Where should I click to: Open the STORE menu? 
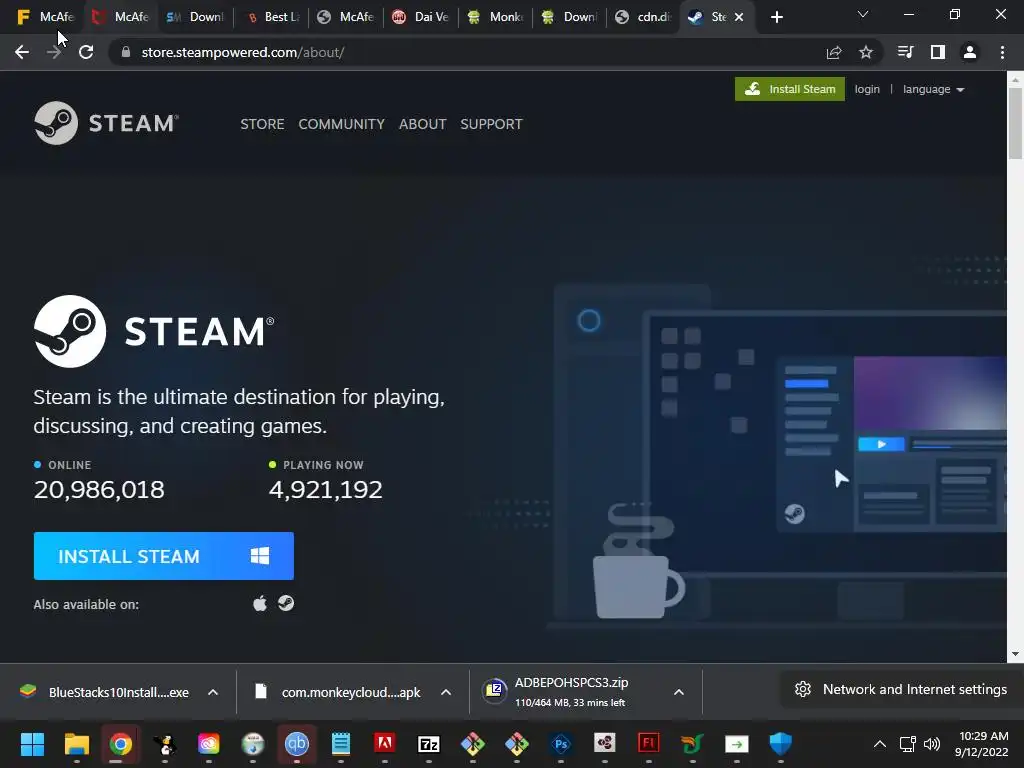[262, 124]
